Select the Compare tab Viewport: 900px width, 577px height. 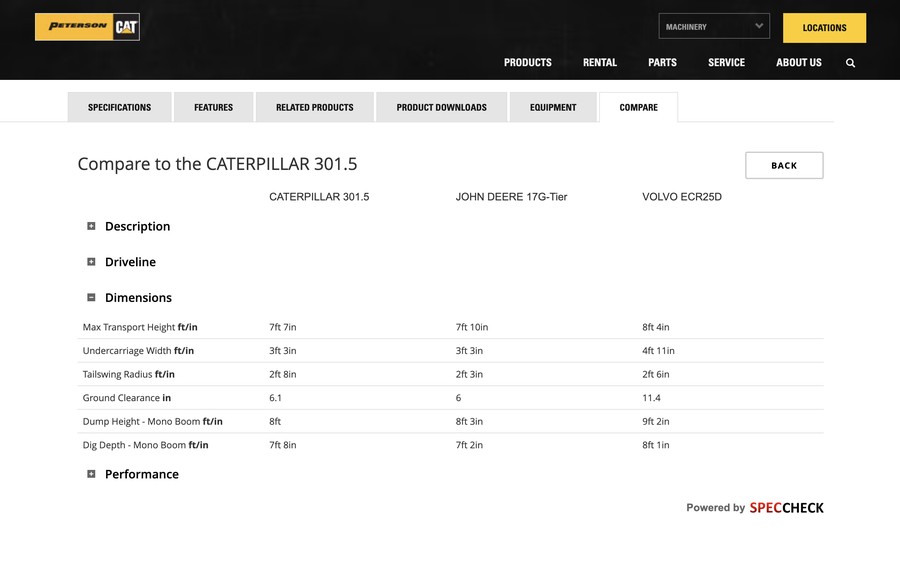click(x=638, y=107)
